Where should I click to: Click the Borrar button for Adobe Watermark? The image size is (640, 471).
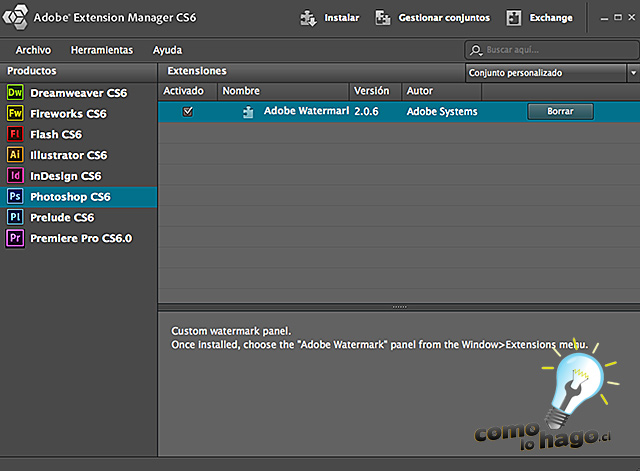click(560, 111)
